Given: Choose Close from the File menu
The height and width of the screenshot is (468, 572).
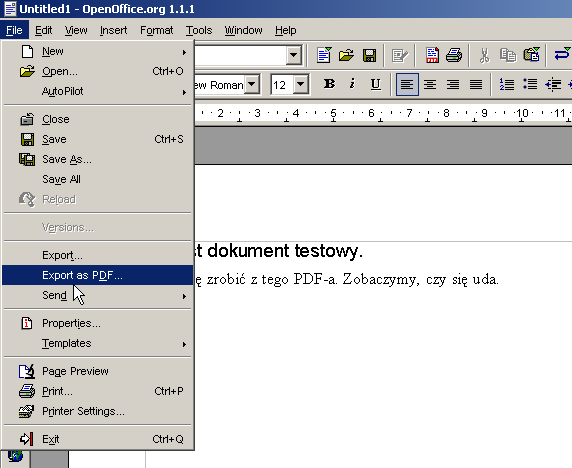Looking at the screenshot, I should [97, 119].
